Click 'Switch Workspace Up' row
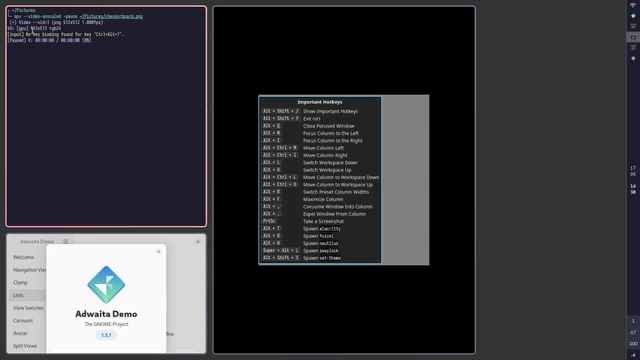The height and width of the screenshot is (360, 640). [320, 170]
